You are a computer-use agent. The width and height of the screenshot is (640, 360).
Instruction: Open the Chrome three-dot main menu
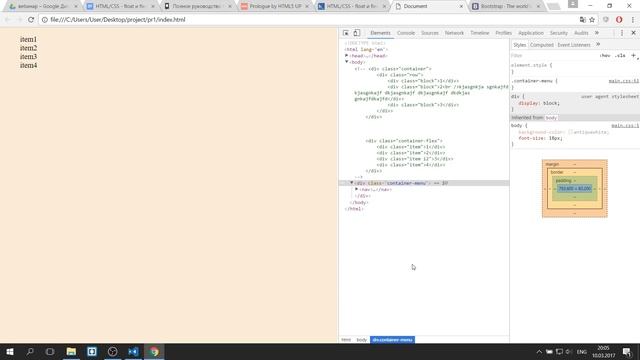[x=633, y=20]
